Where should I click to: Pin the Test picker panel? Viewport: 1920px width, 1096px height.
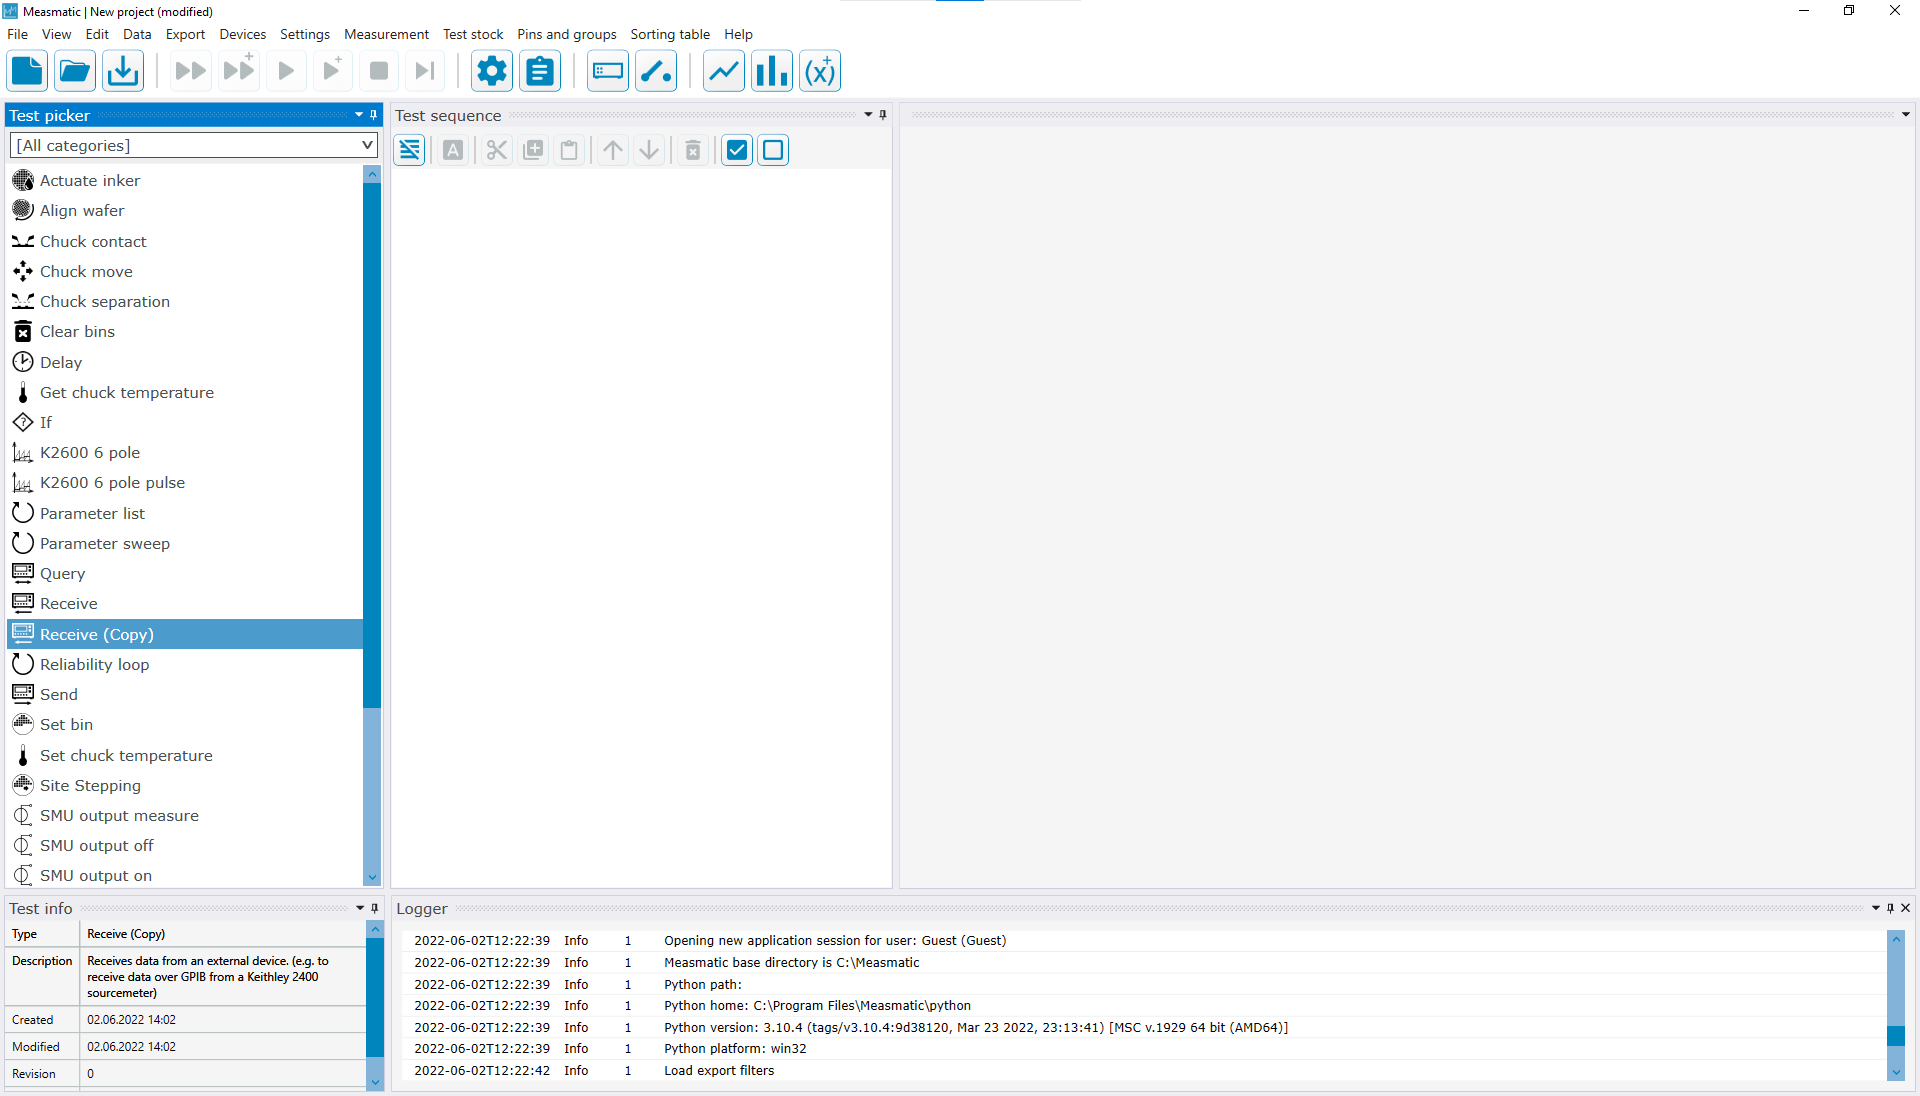click(374, 115)
